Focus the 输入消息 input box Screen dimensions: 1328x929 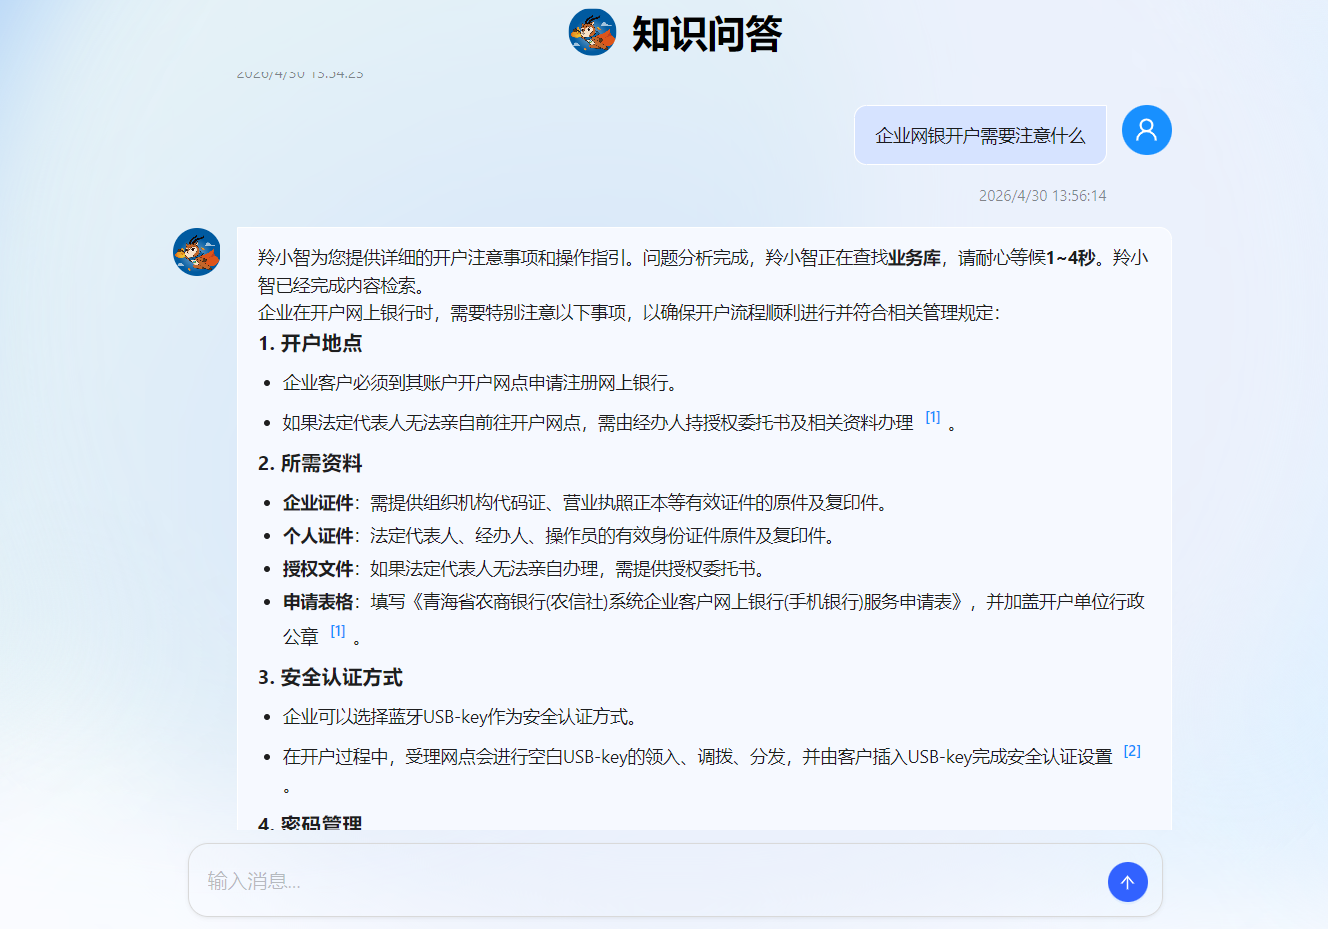click(675, 880)
